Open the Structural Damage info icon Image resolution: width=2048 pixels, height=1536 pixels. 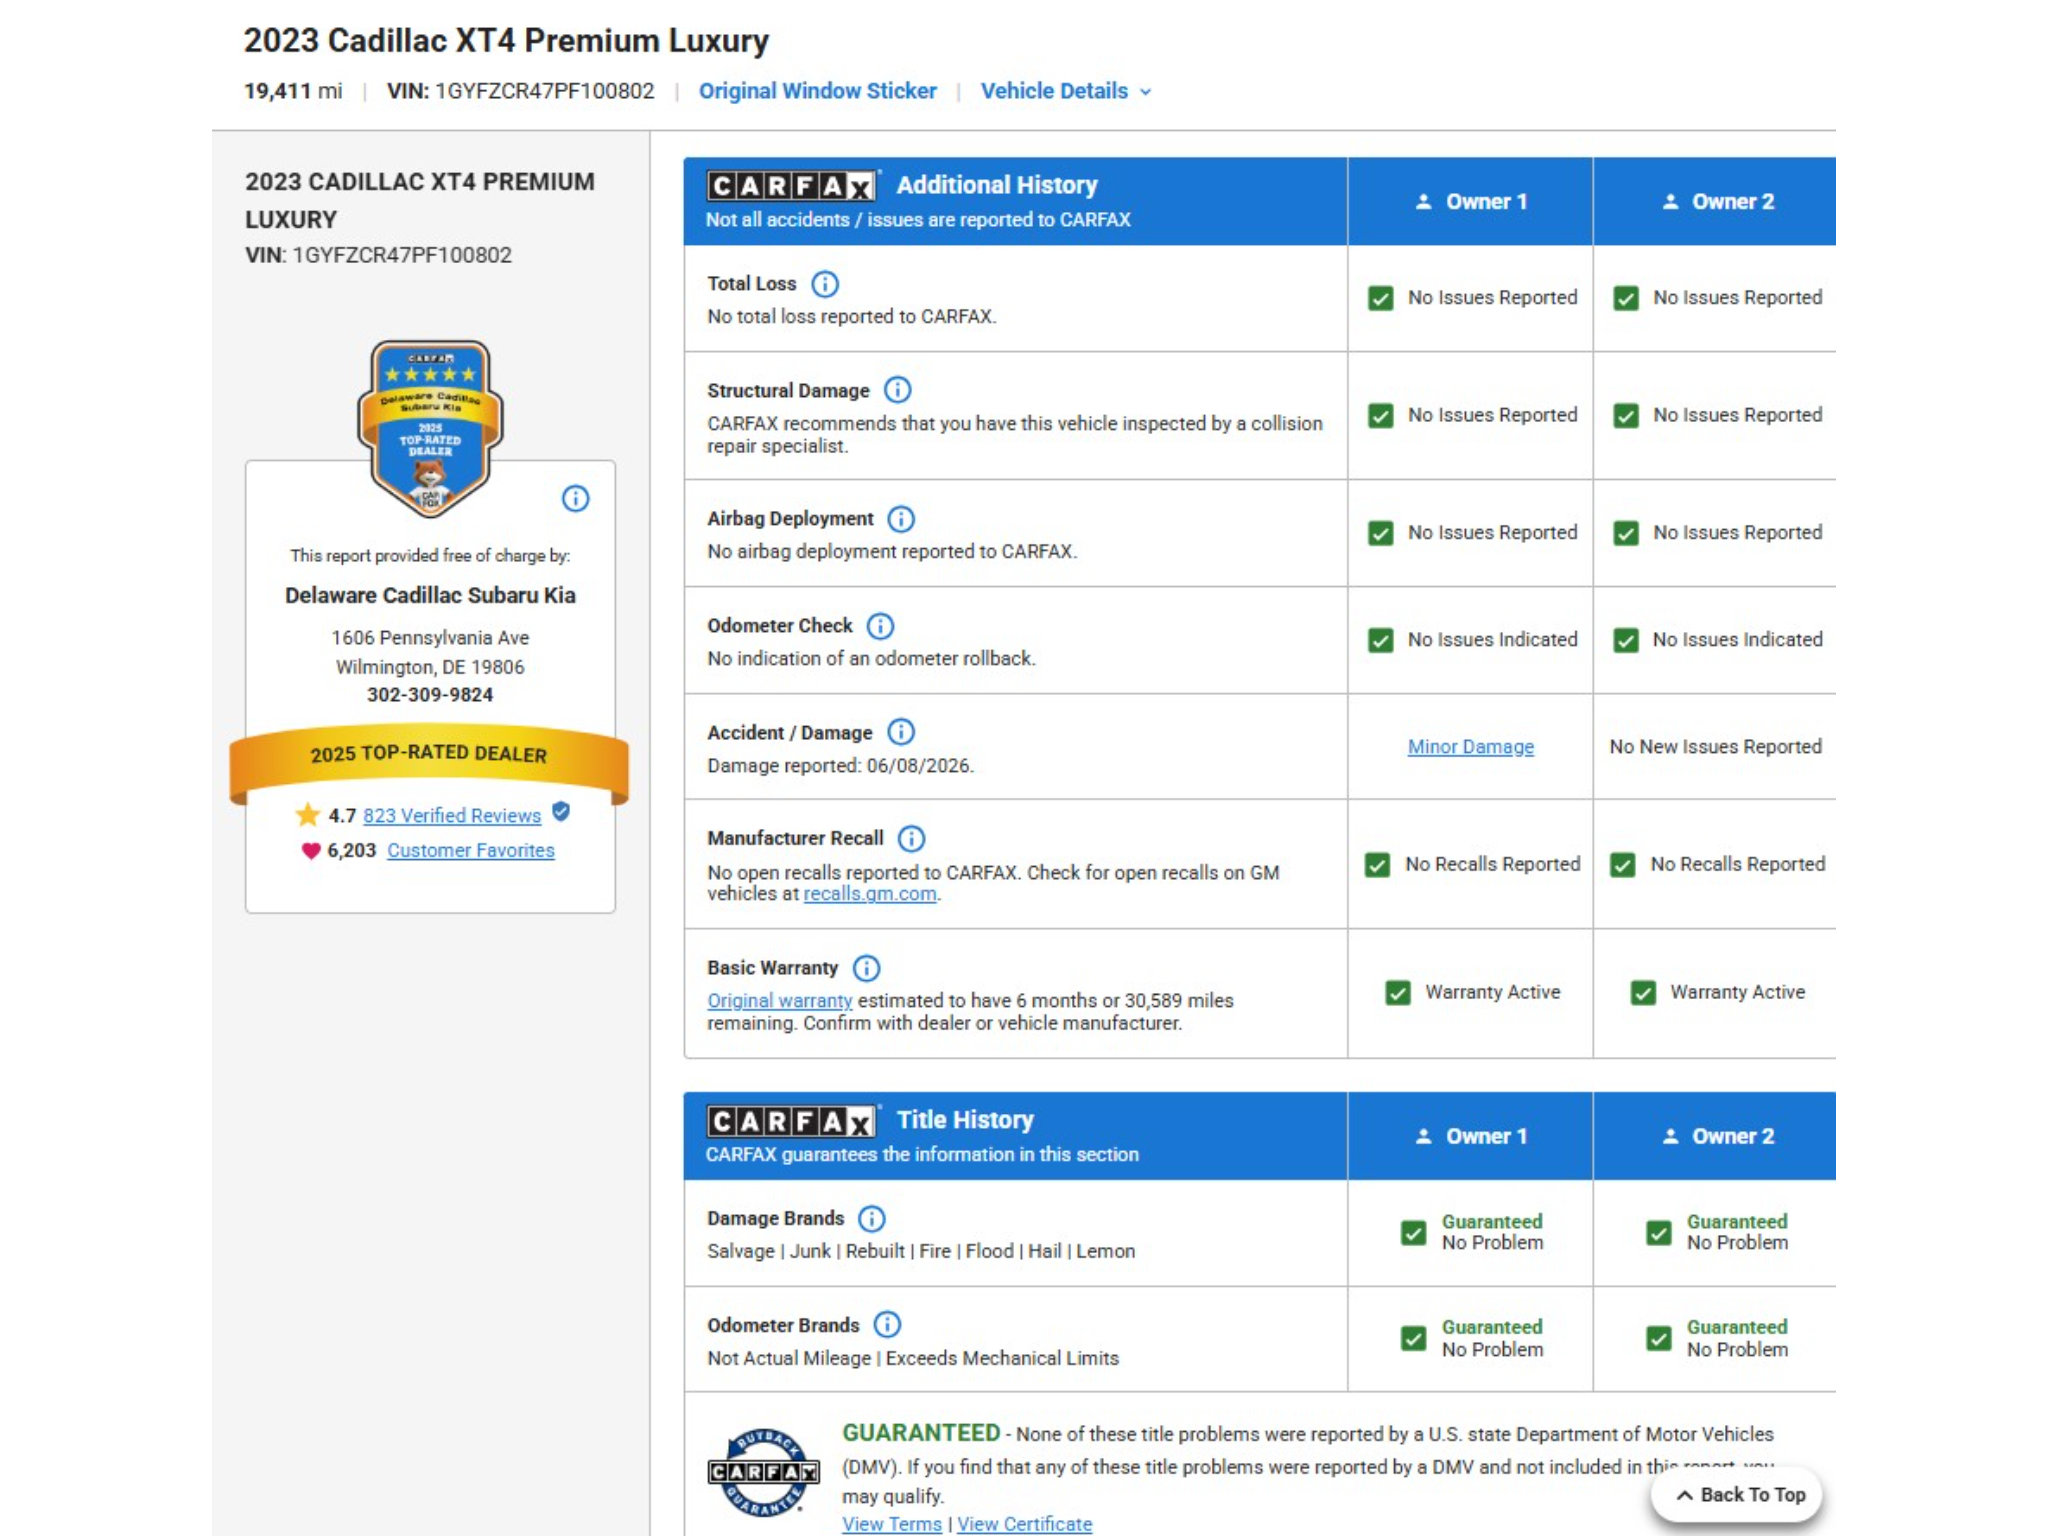coord(898,390)
